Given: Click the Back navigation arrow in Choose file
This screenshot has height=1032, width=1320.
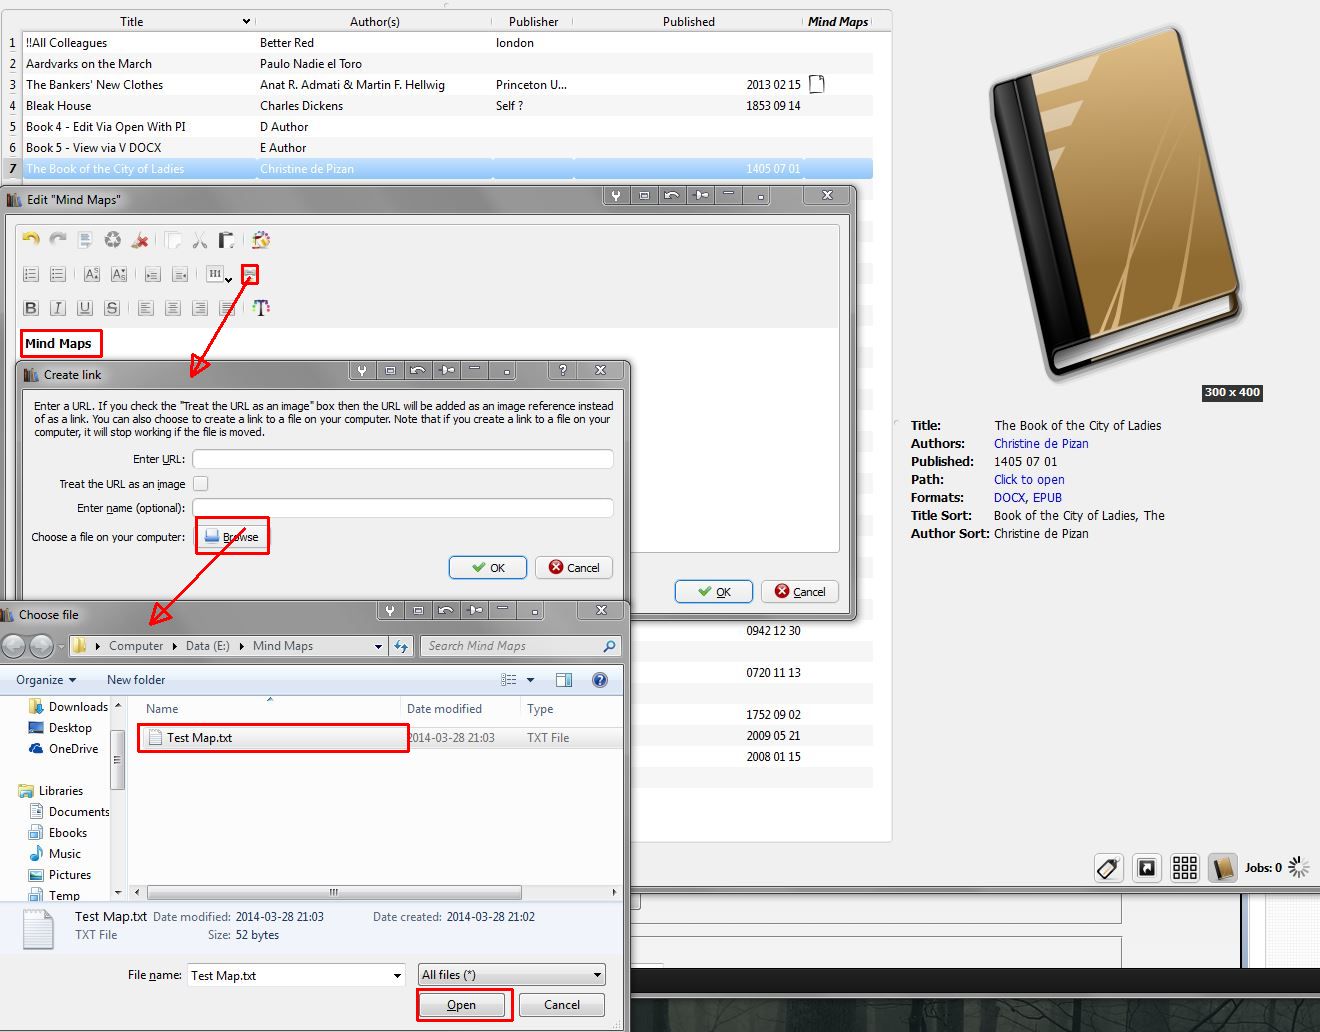Looking at the screenshot, I should [x=14, y=646].
